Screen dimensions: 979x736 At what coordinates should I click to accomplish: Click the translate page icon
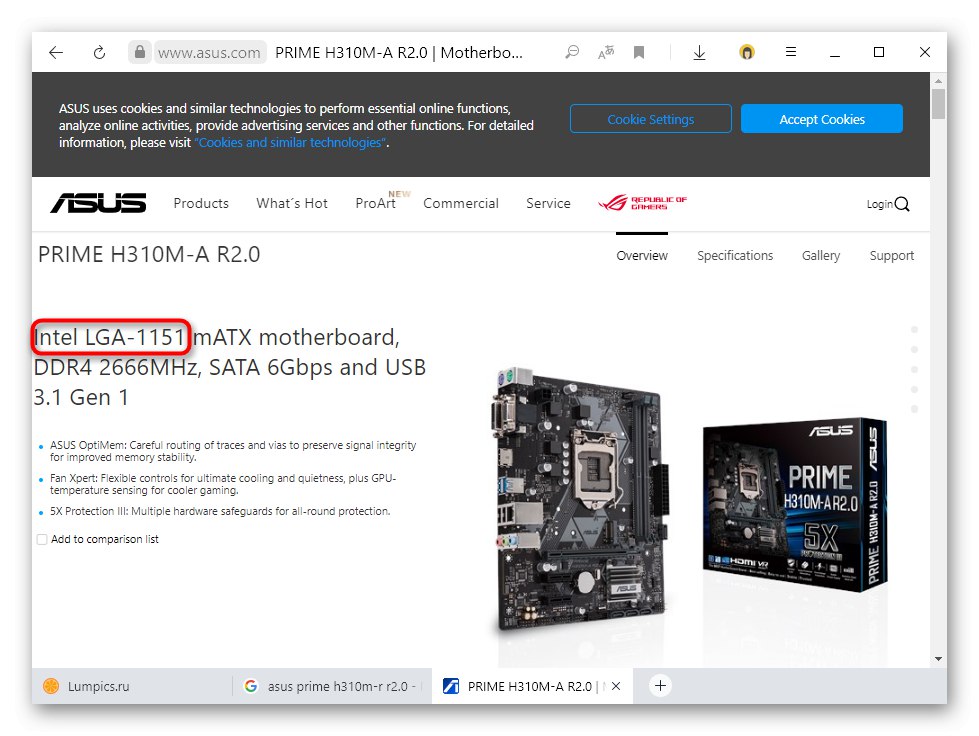pos(606,52)
